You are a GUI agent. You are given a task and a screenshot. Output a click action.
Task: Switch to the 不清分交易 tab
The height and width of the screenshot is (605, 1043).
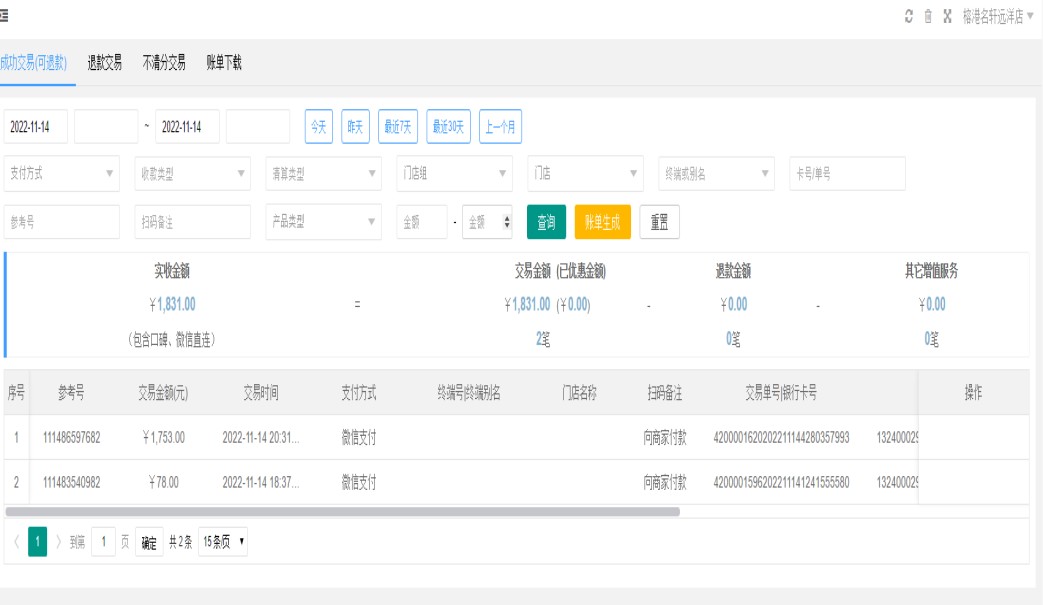pos(164,63)
